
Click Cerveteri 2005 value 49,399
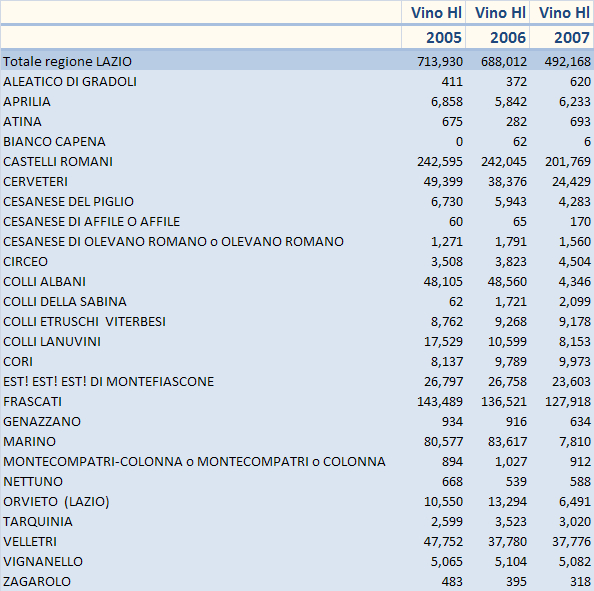pos(443,182)
